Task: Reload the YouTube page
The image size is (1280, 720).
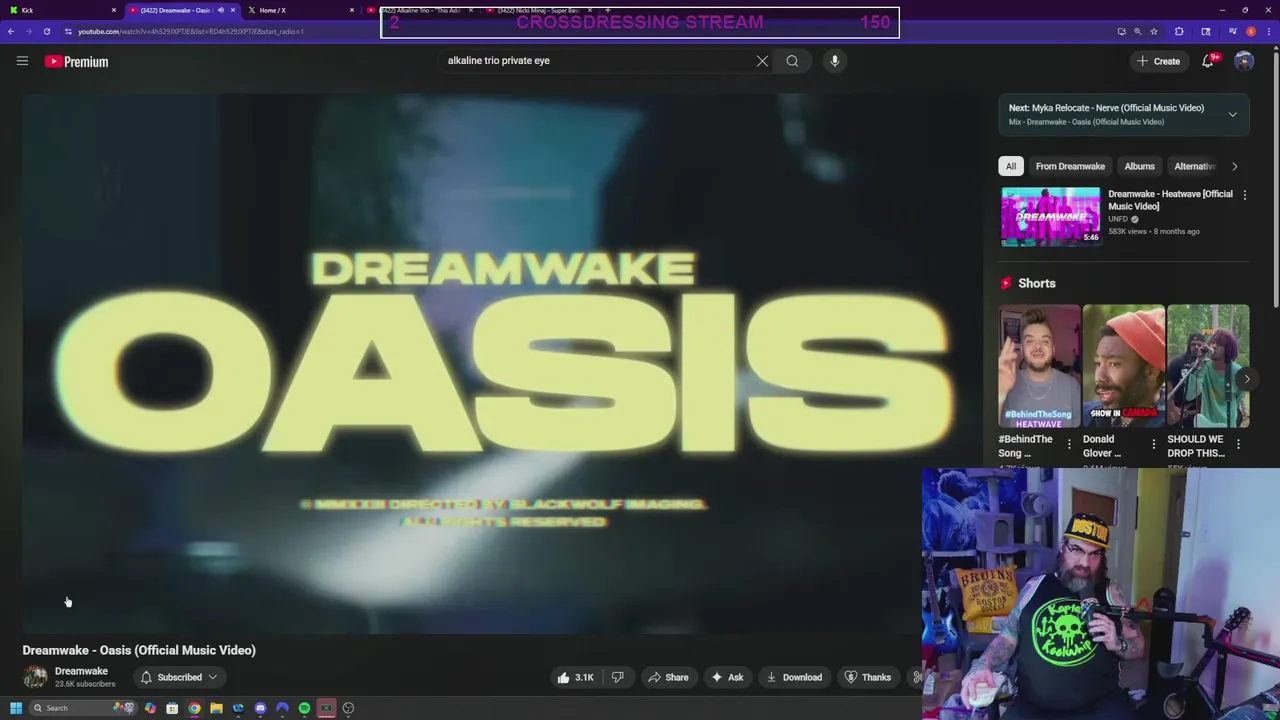Action: pyautogui.click(x=46, y=31)
